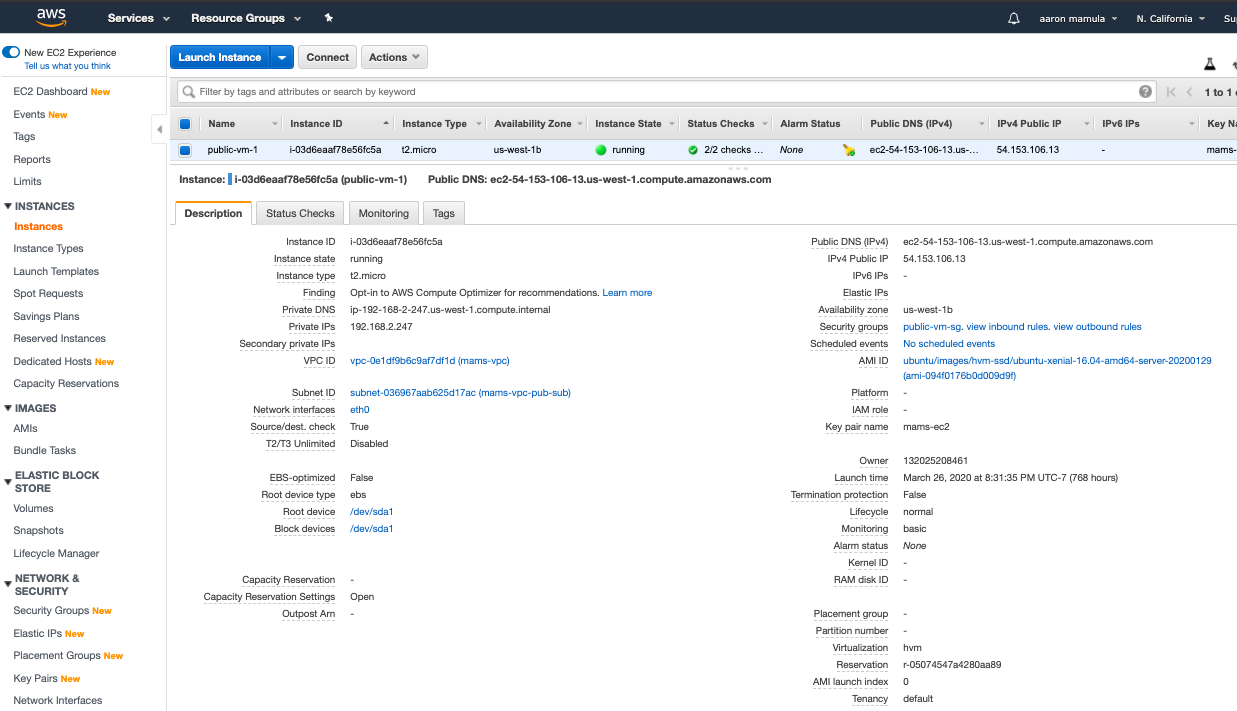The height and width of the screenshot is (711, 1237).
Task: Open the notifications bell
Action: point(1014,18)
